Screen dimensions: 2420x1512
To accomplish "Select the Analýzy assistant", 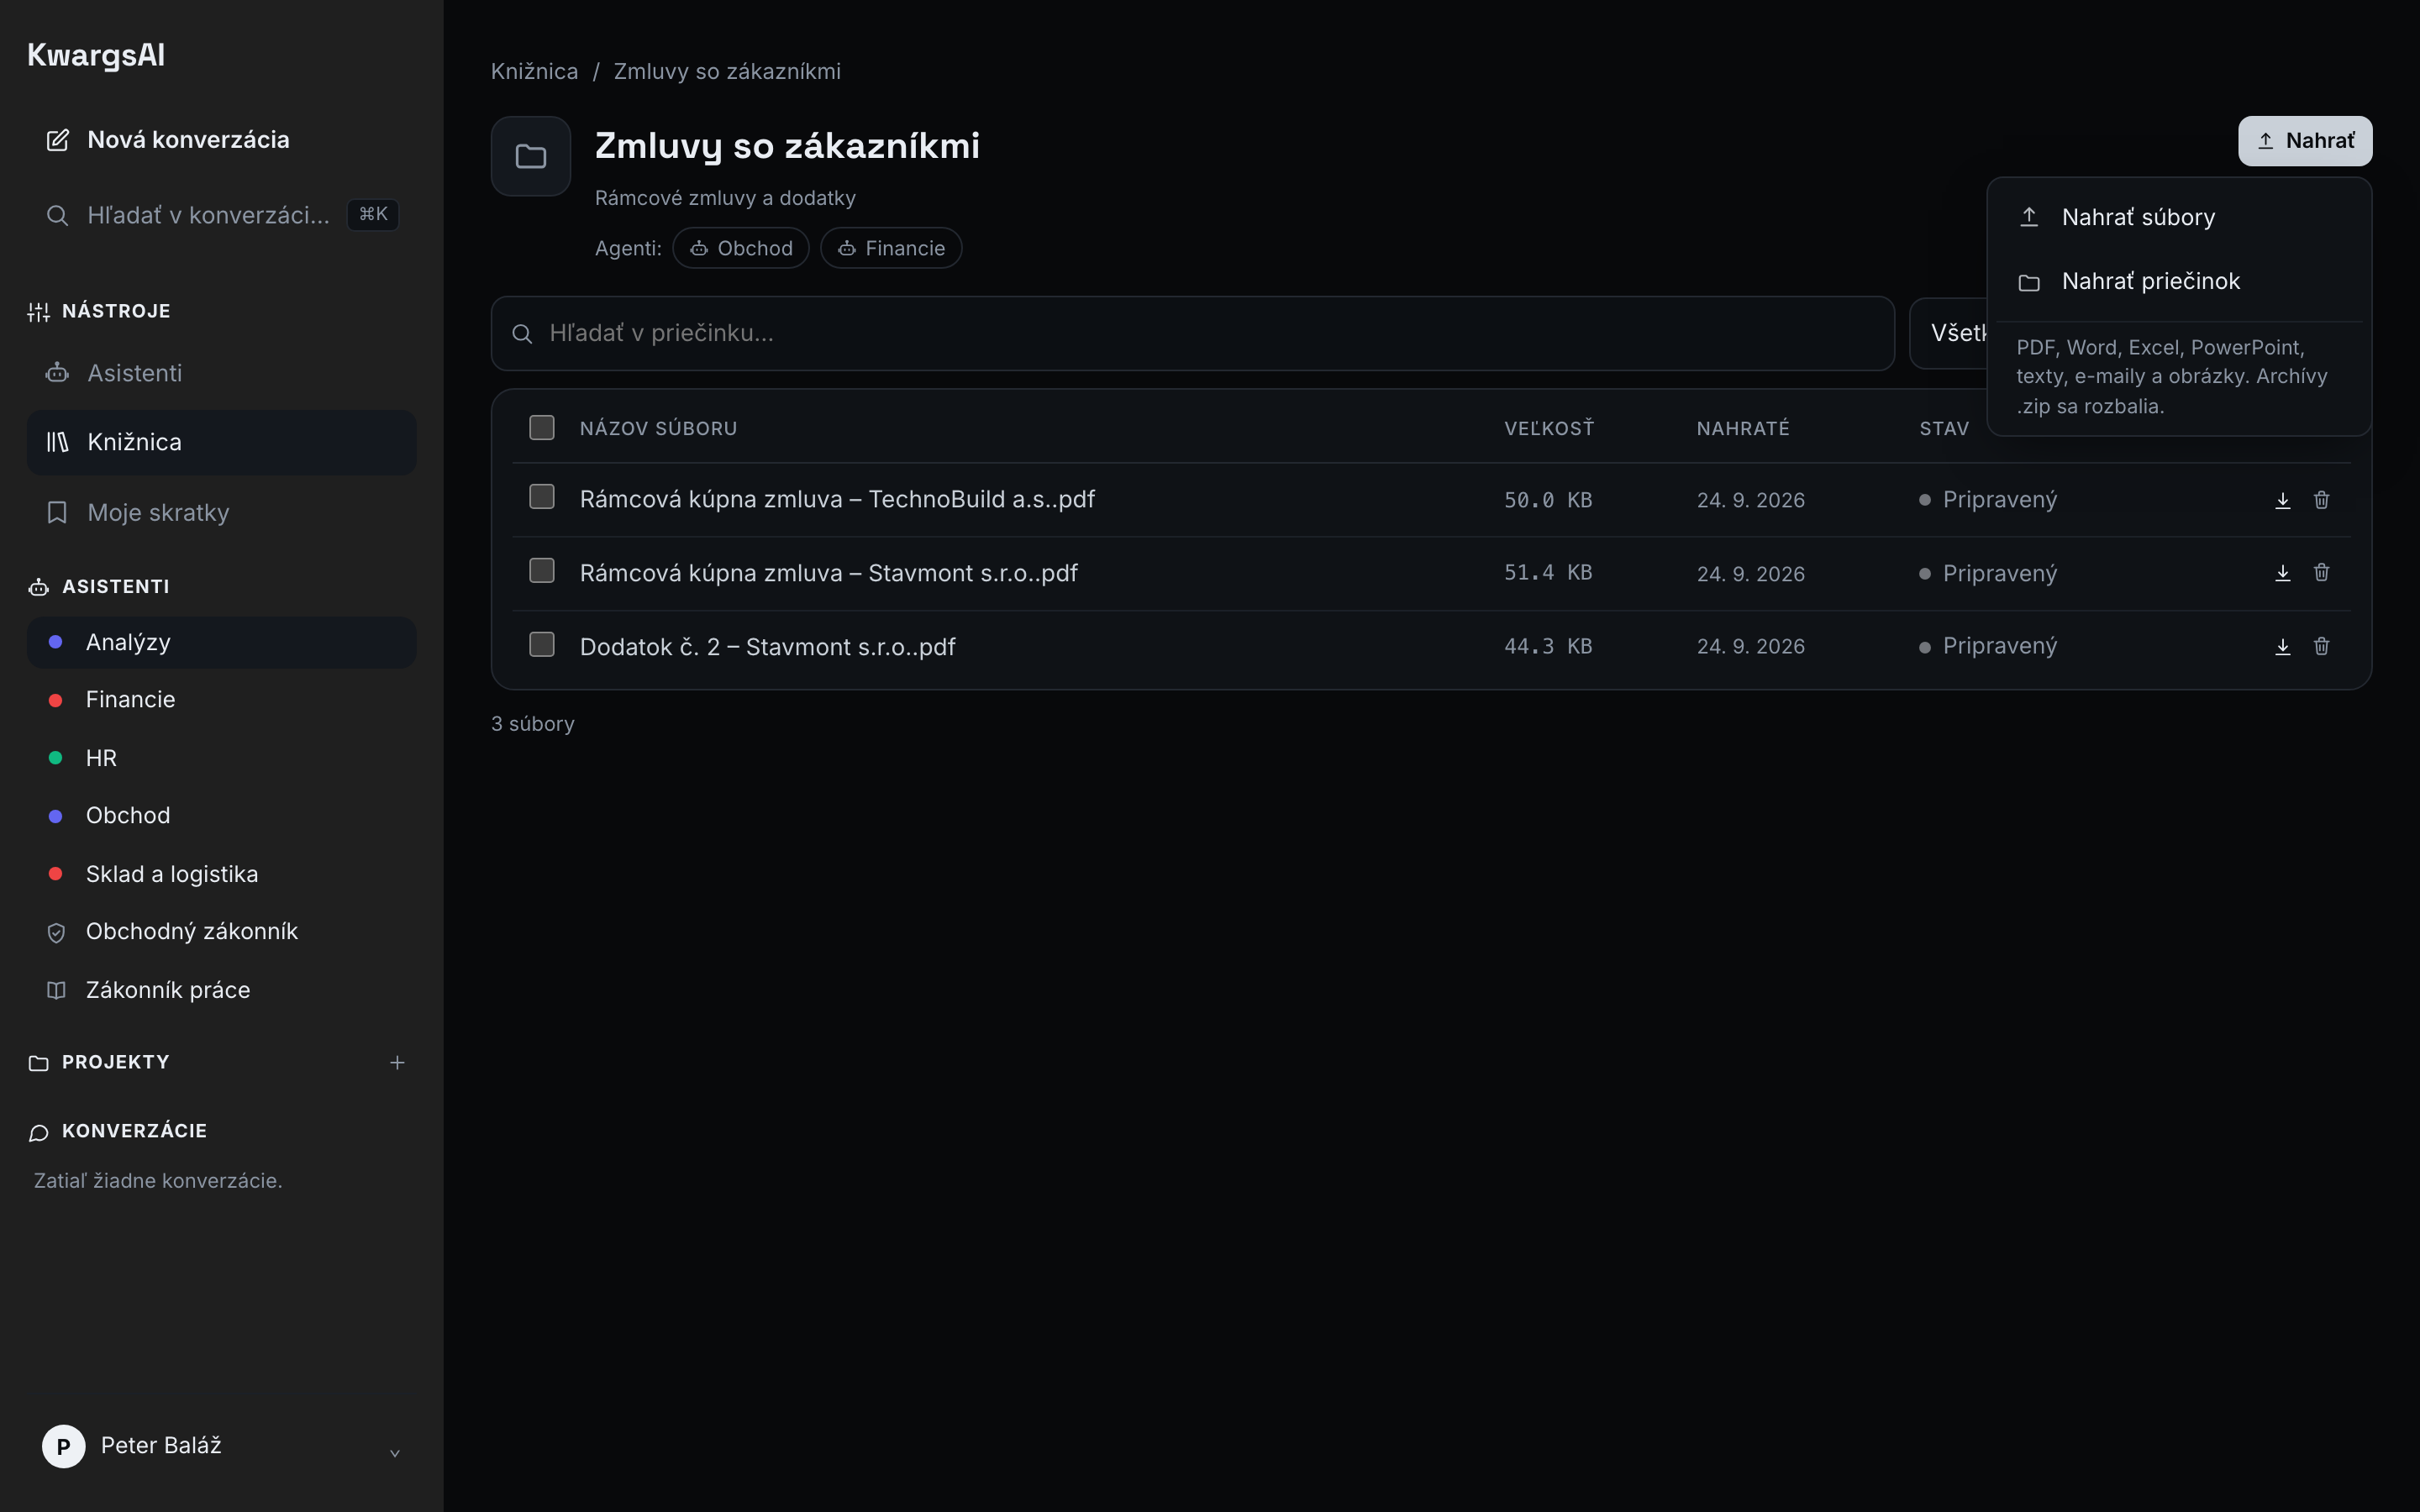I will coord(221,643).
